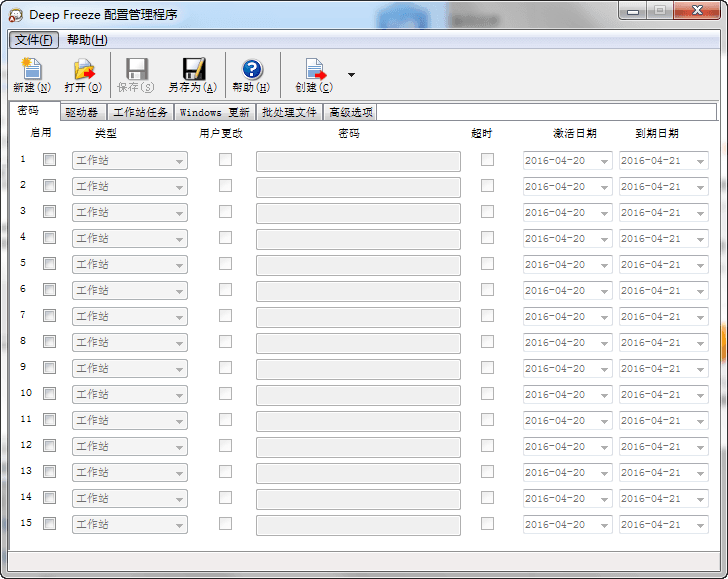Viewport: 728px width, 579px height.
Task: Click the 创建(C) create icon
Action: [314, 75]
